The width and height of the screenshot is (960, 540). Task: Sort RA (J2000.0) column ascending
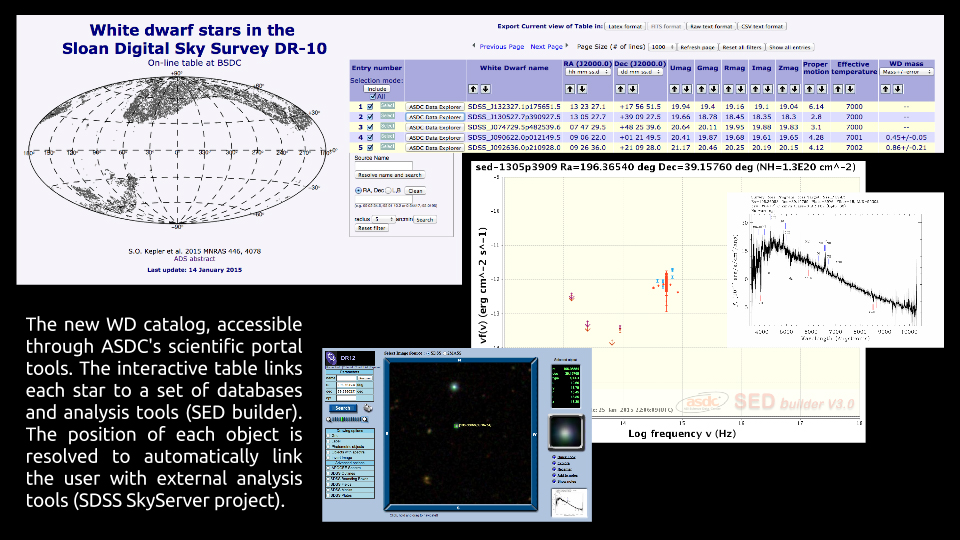point(570,89)
